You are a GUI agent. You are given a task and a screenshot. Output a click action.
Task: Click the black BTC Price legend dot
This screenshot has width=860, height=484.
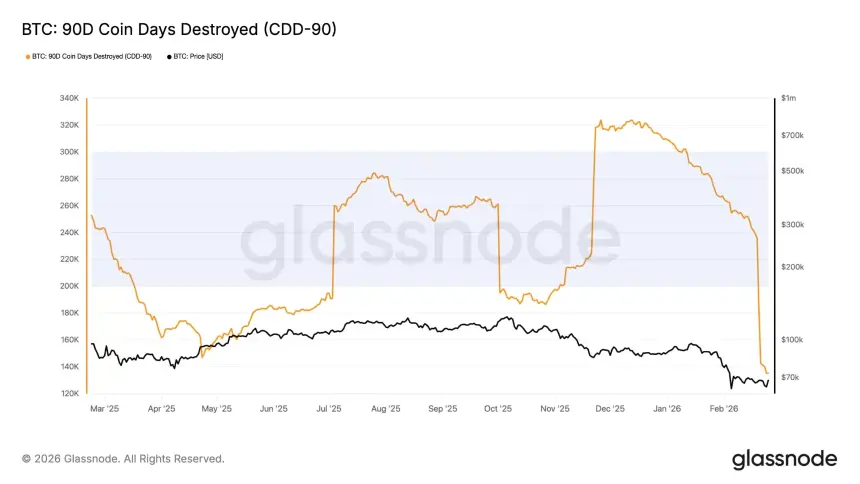[x=169, y=56]
